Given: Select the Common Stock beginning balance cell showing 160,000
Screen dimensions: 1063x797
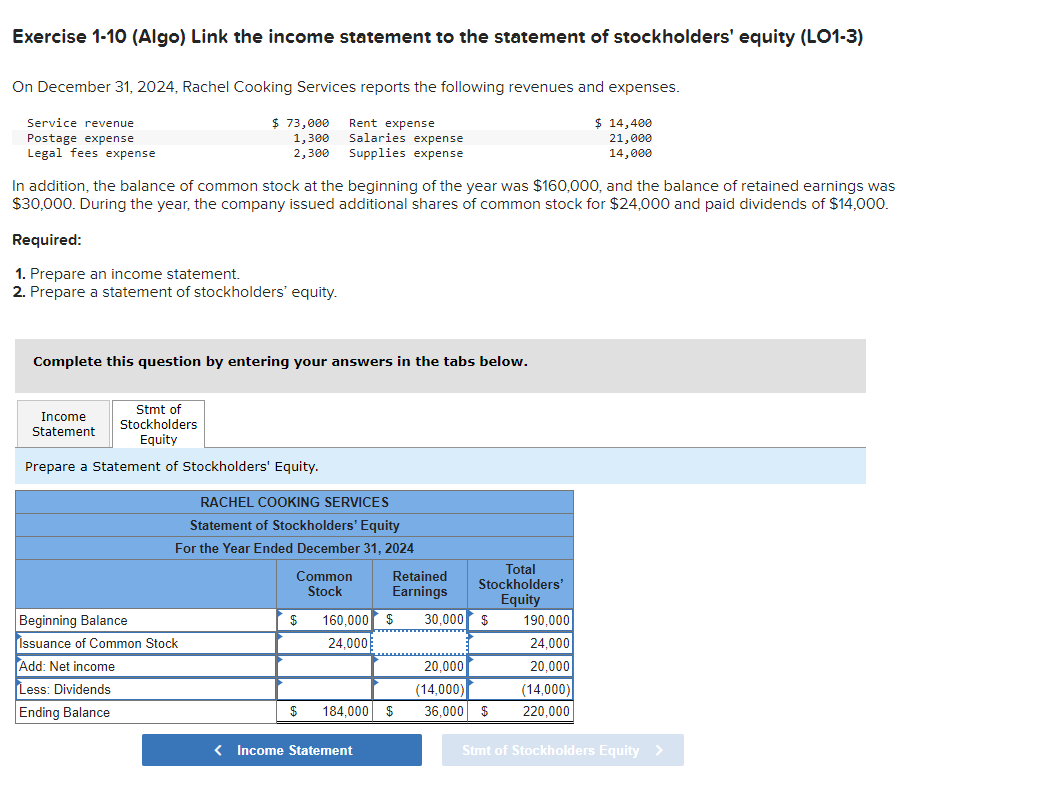Looking at the screenshot, I should click(x=324, y=620).
